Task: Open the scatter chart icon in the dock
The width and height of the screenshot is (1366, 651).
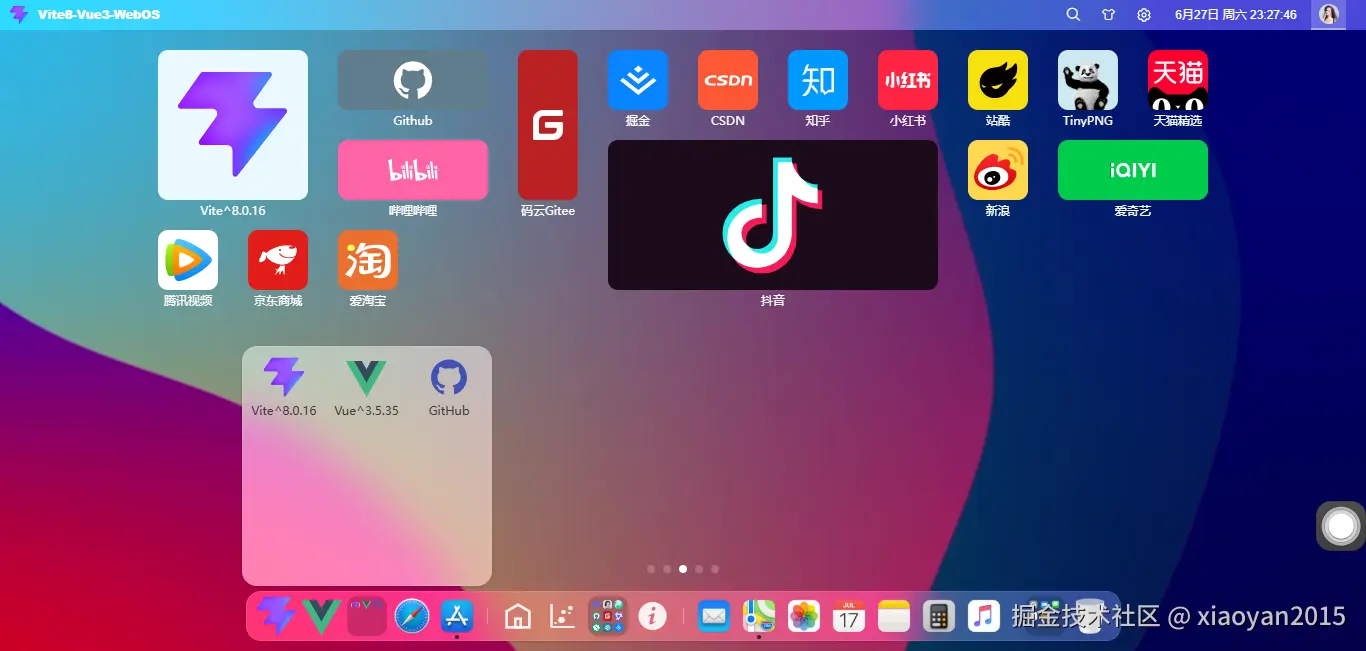Action: [562, 616]
